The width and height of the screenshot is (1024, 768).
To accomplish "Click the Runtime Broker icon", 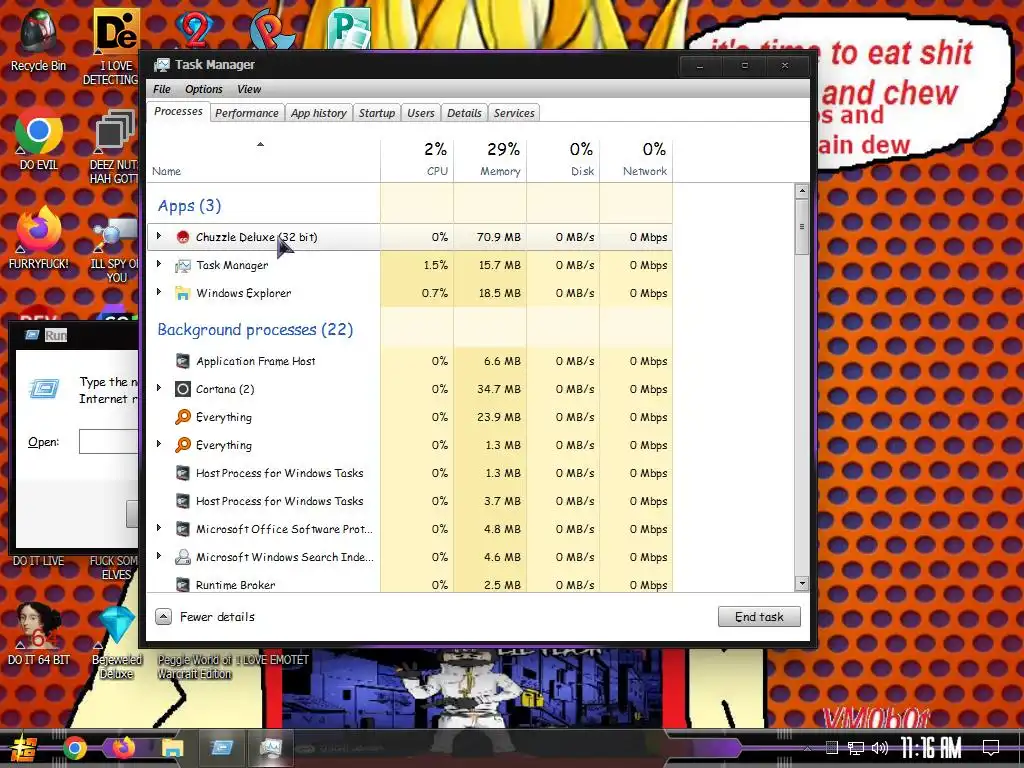I will (183, 584).
